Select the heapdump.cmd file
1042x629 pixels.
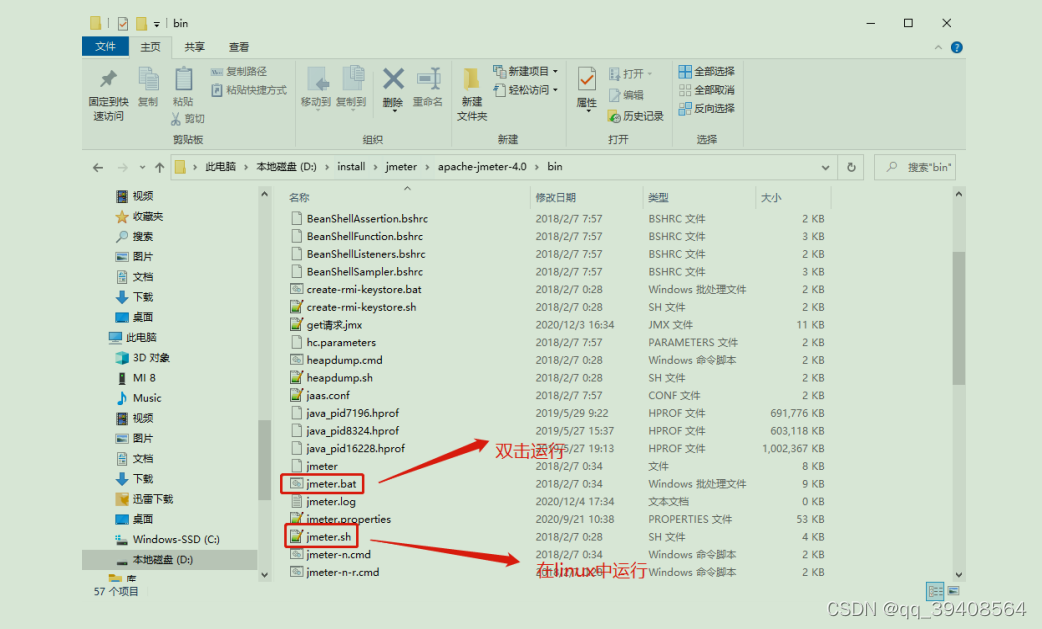click(x=337, y=360)
